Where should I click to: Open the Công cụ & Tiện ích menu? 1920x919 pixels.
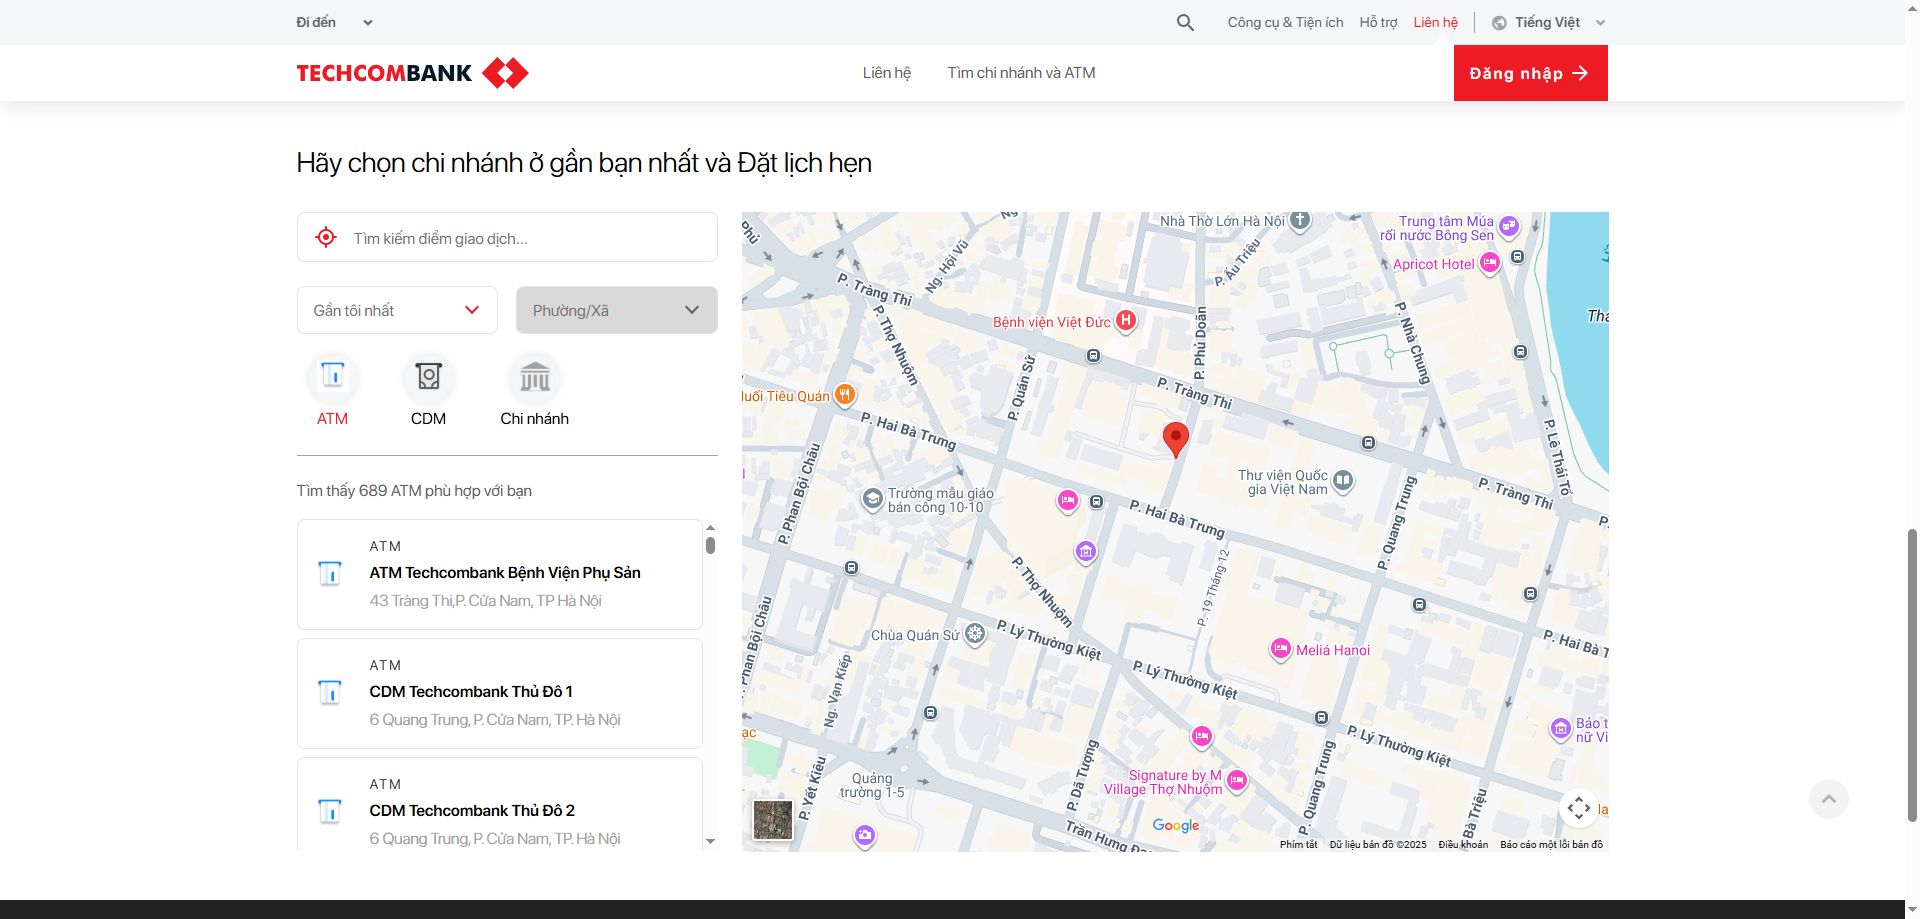click(1285, 21)
